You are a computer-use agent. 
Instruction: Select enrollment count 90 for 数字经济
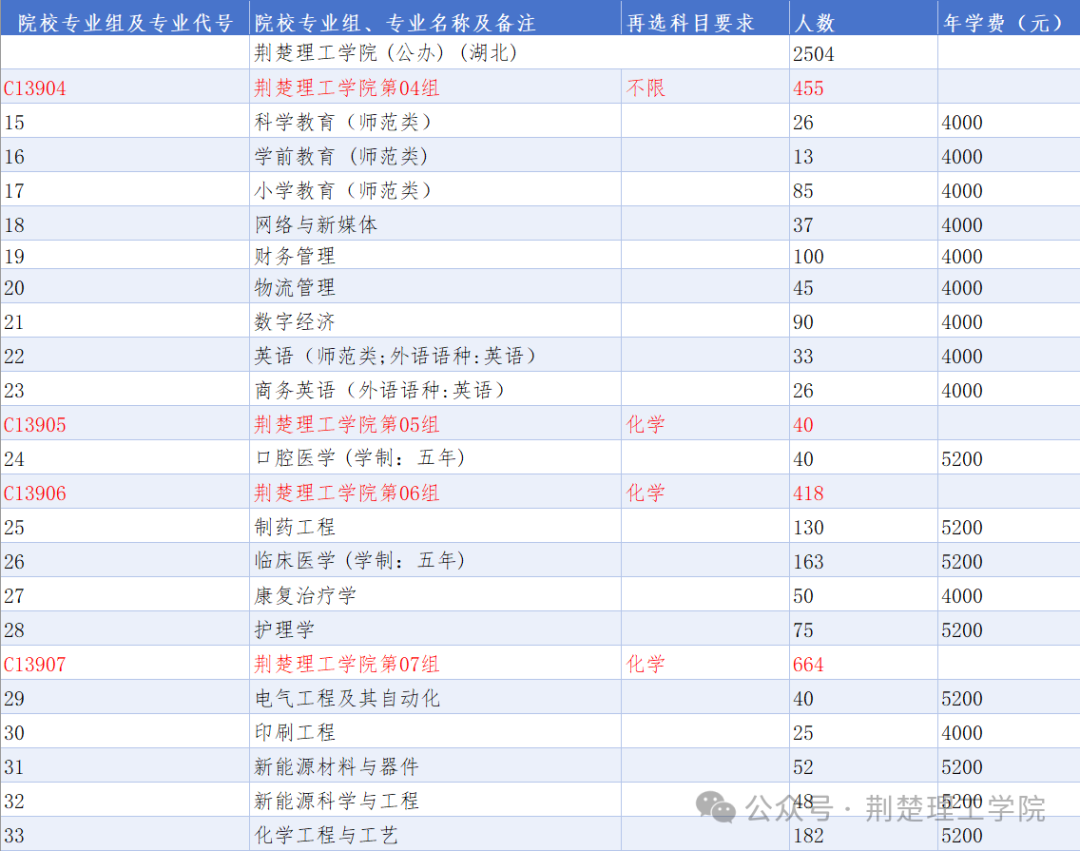[x=803, y=322]
